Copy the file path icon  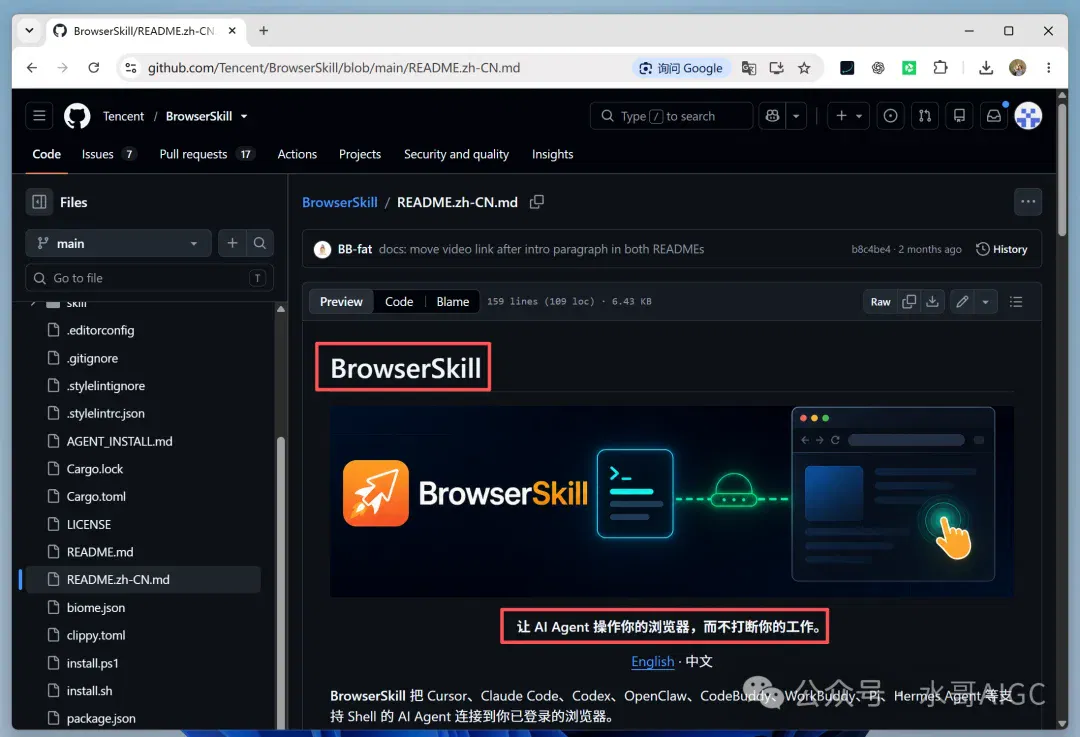pos(537,202)
